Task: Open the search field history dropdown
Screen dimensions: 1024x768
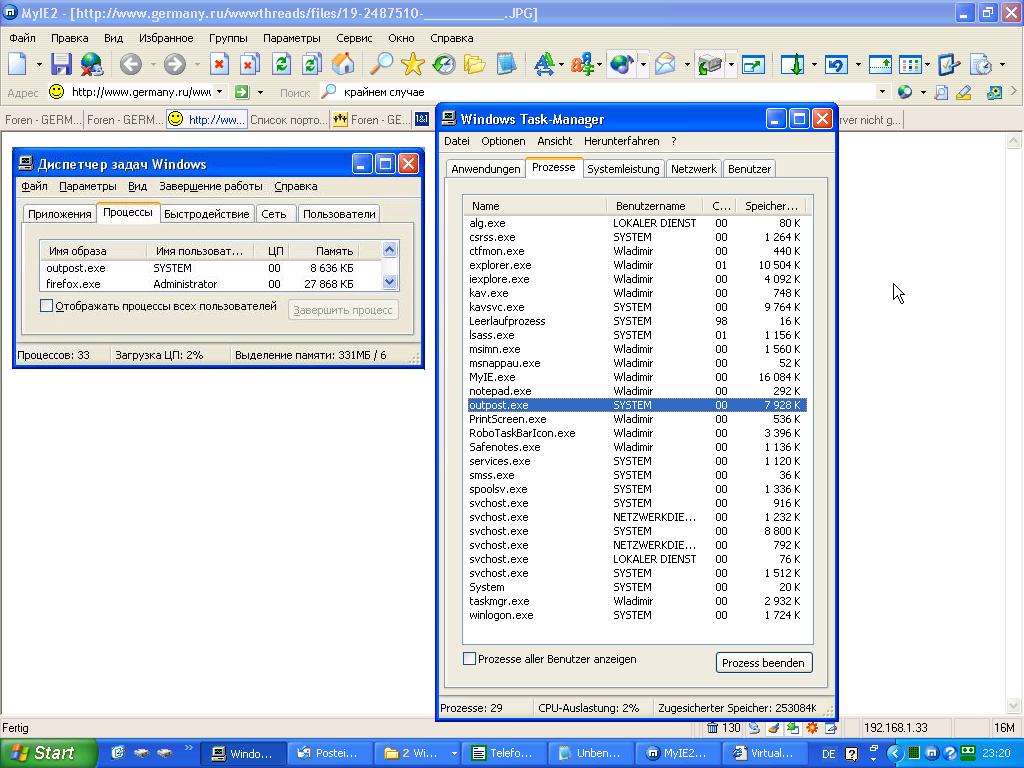Action: tap(882, 92)
